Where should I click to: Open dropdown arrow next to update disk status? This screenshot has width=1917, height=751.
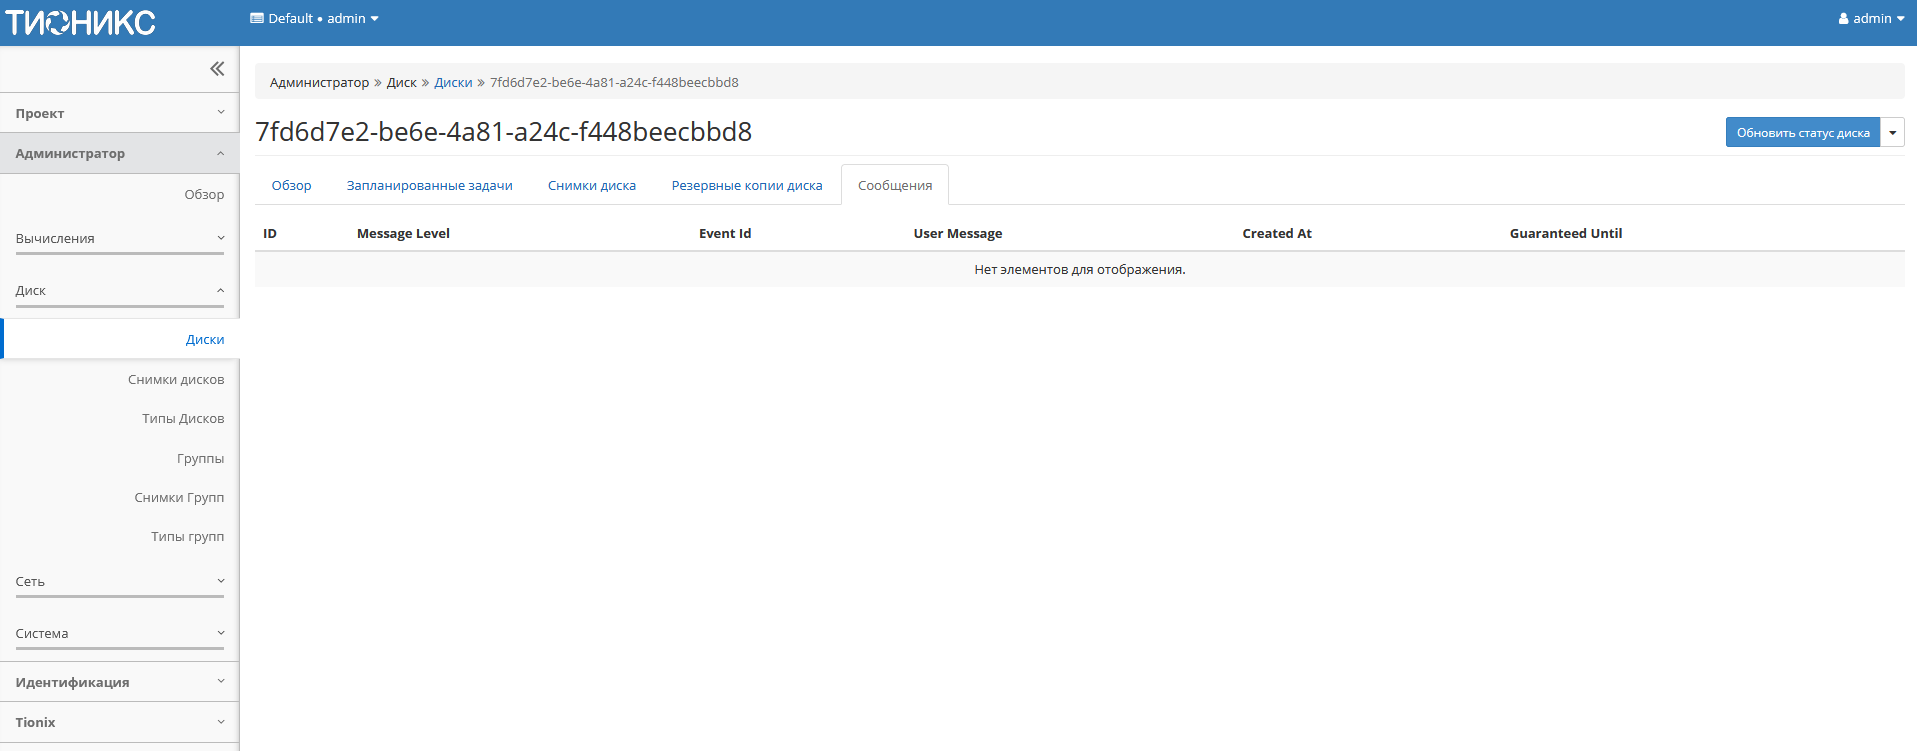point(1892,133)
